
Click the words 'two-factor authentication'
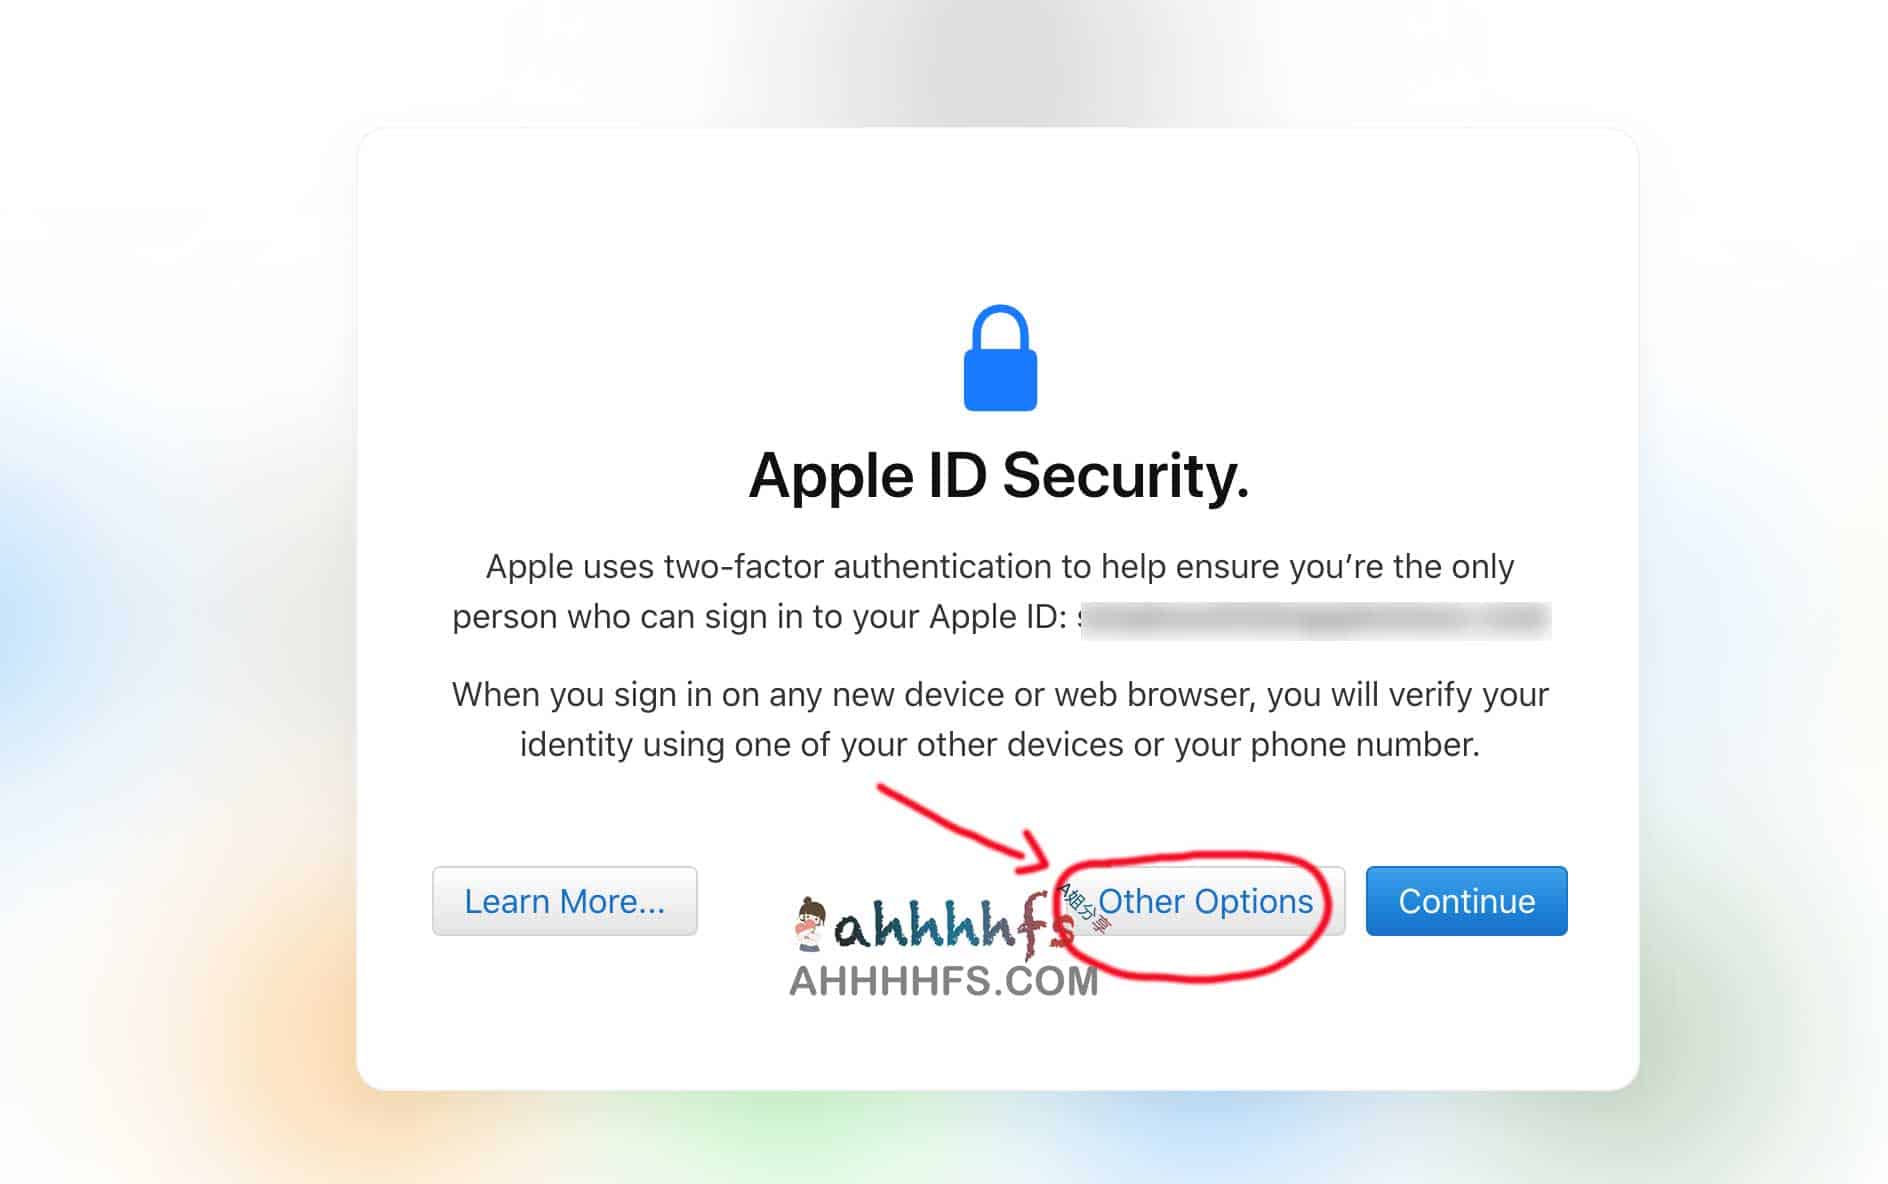(x=857, y=567)
